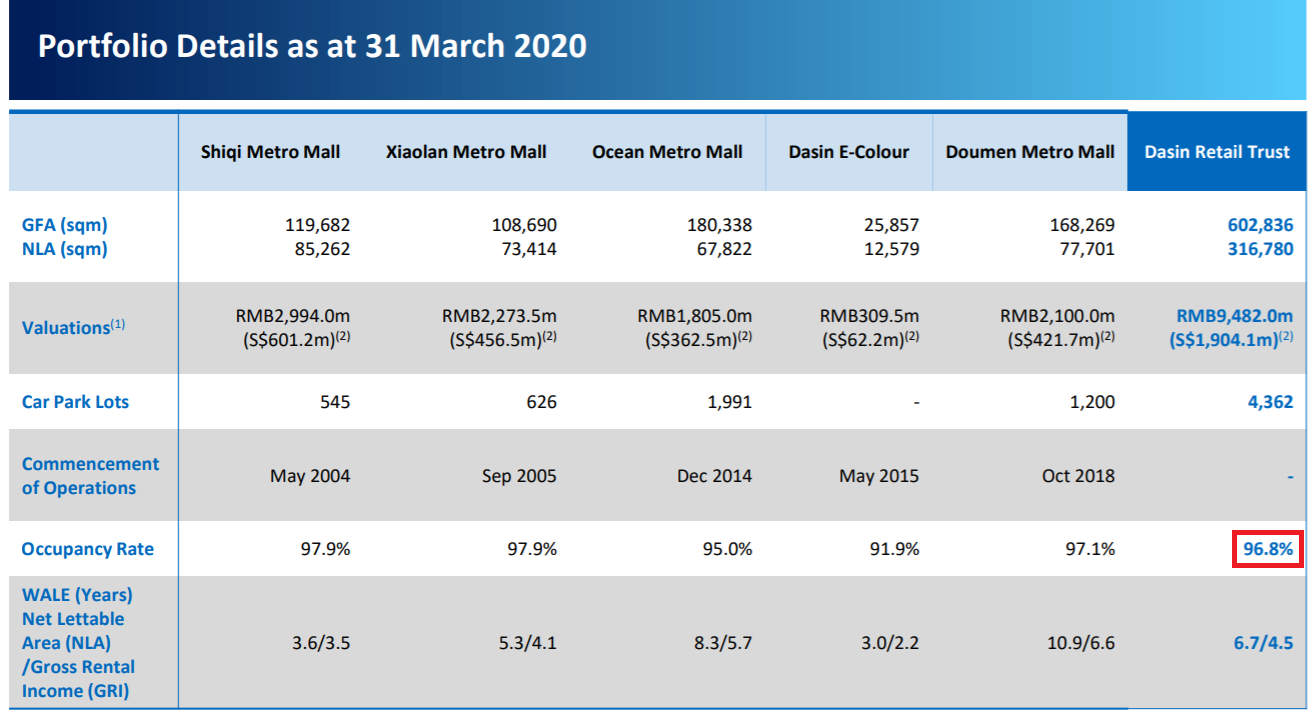Click the Xiaolan Metro Mall column header
The width and height of the screenshot is (1316, 718).
tap(466, 152)
